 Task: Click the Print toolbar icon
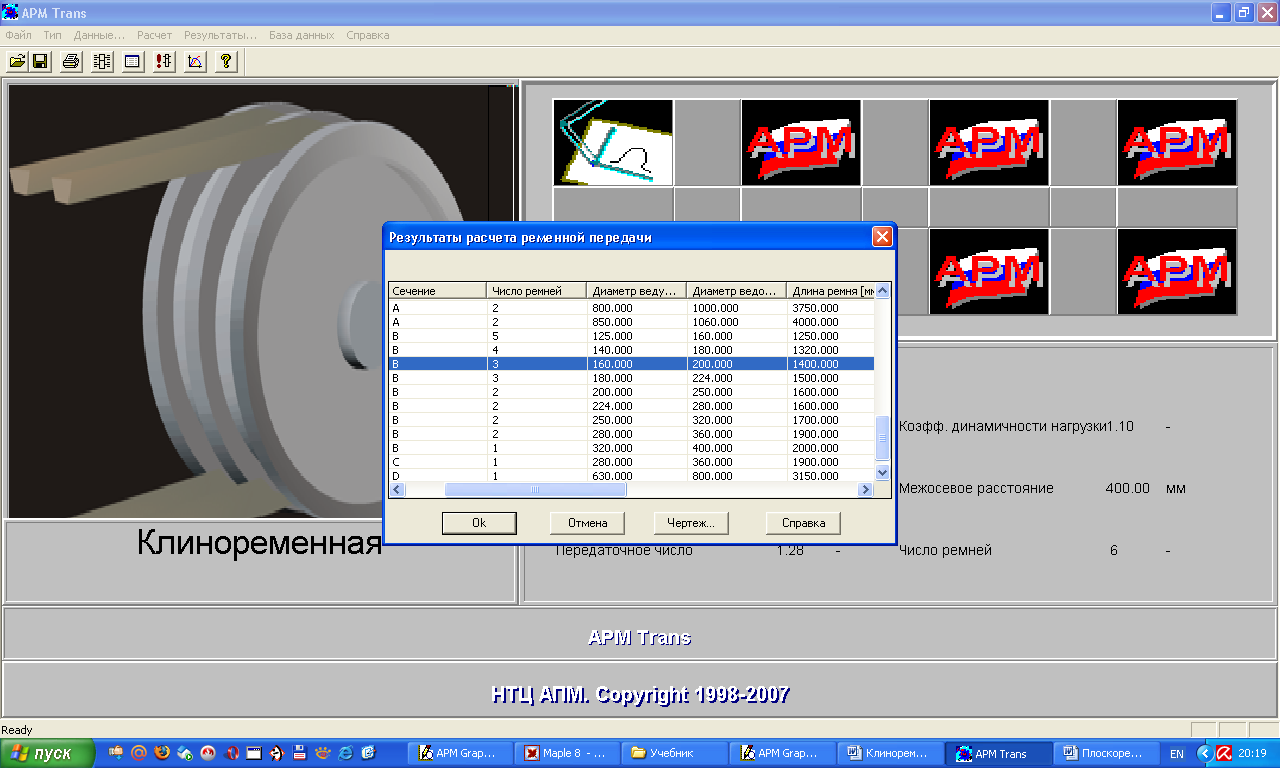pos(71,62)
